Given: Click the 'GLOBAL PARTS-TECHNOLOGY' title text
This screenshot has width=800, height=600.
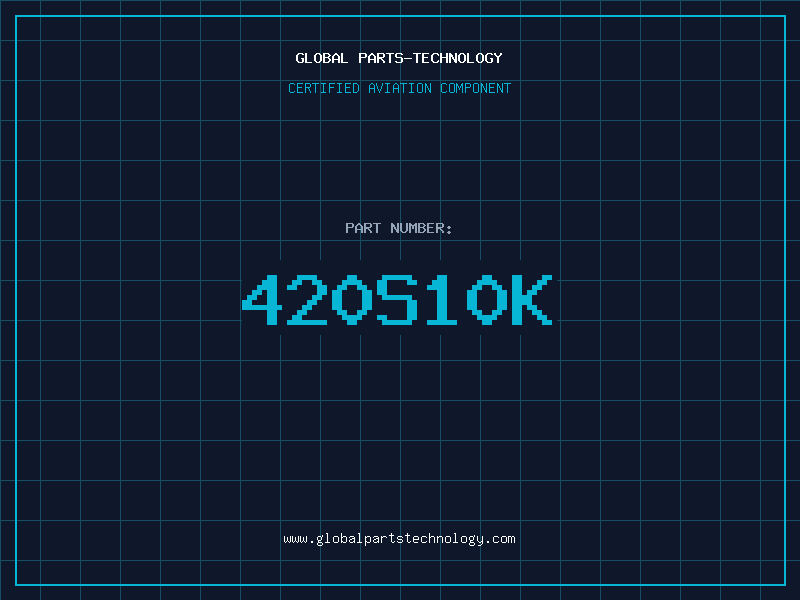Looking at the screenshot, I should (399, 58).
